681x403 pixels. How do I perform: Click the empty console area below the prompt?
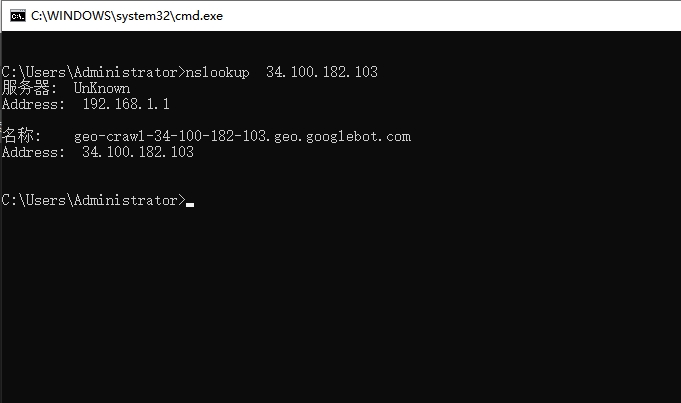340,304
